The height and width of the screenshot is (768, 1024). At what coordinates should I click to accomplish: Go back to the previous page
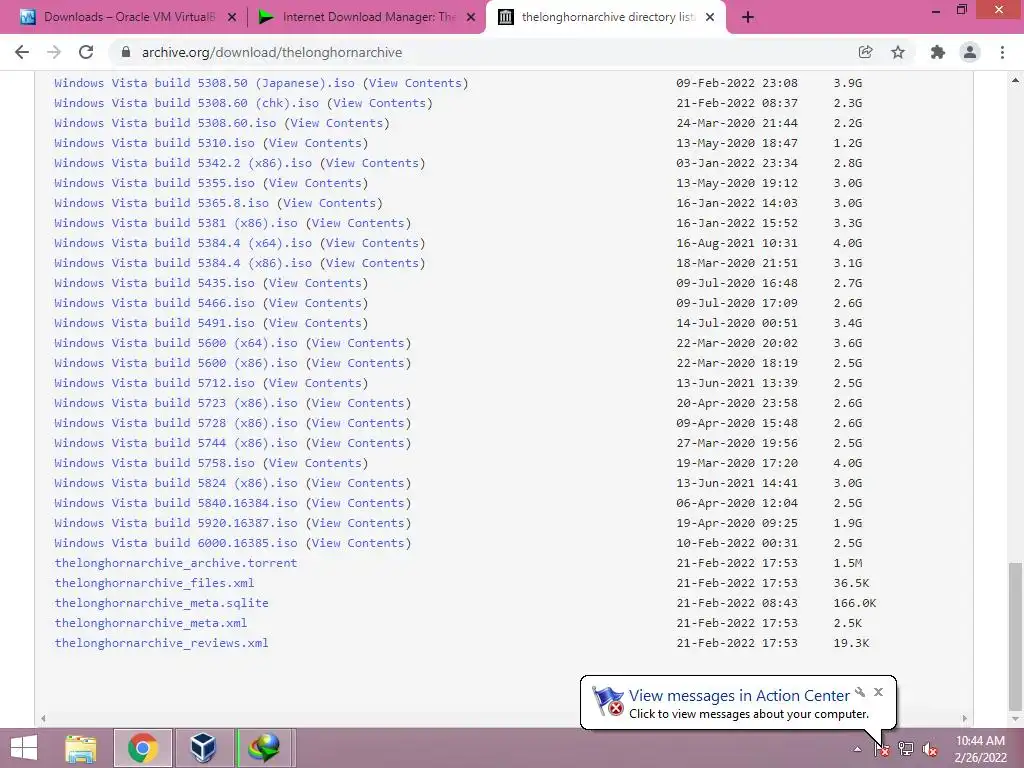22,52
